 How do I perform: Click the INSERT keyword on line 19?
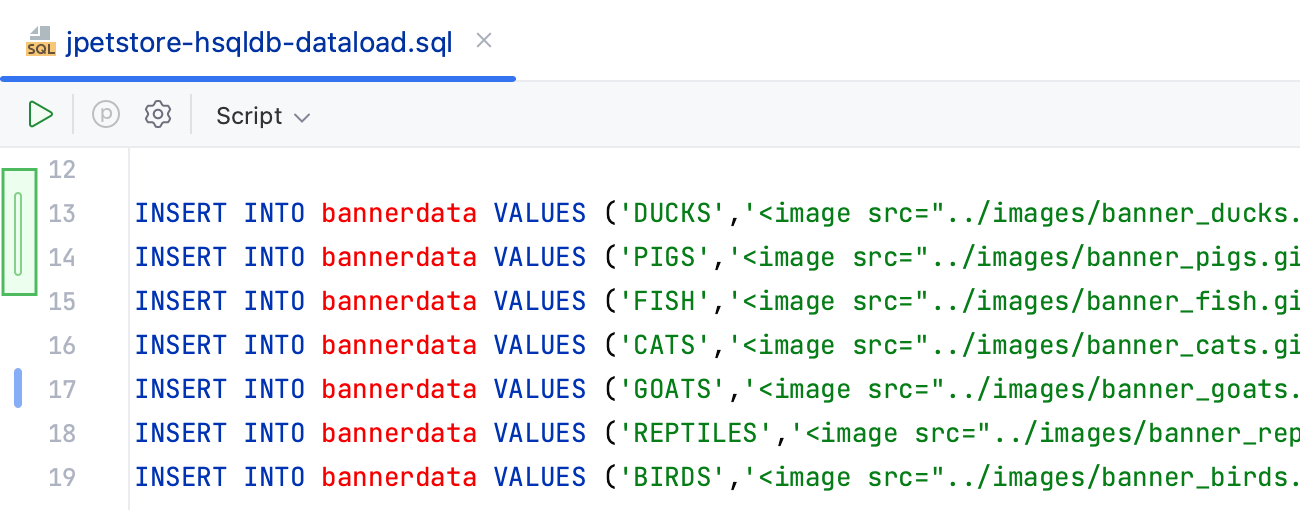pos(182,477)
